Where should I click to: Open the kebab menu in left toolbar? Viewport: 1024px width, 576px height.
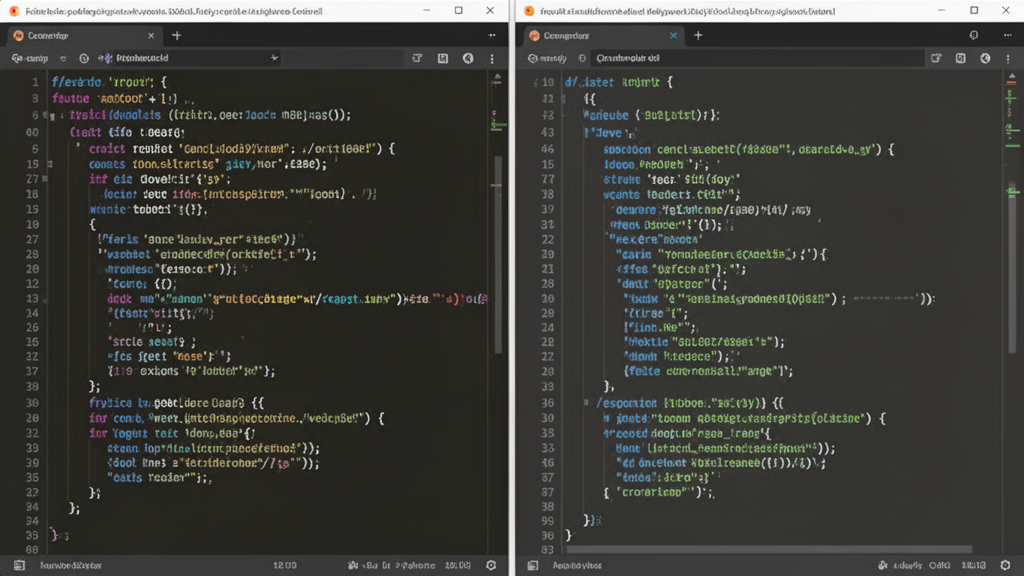point(492,58)
